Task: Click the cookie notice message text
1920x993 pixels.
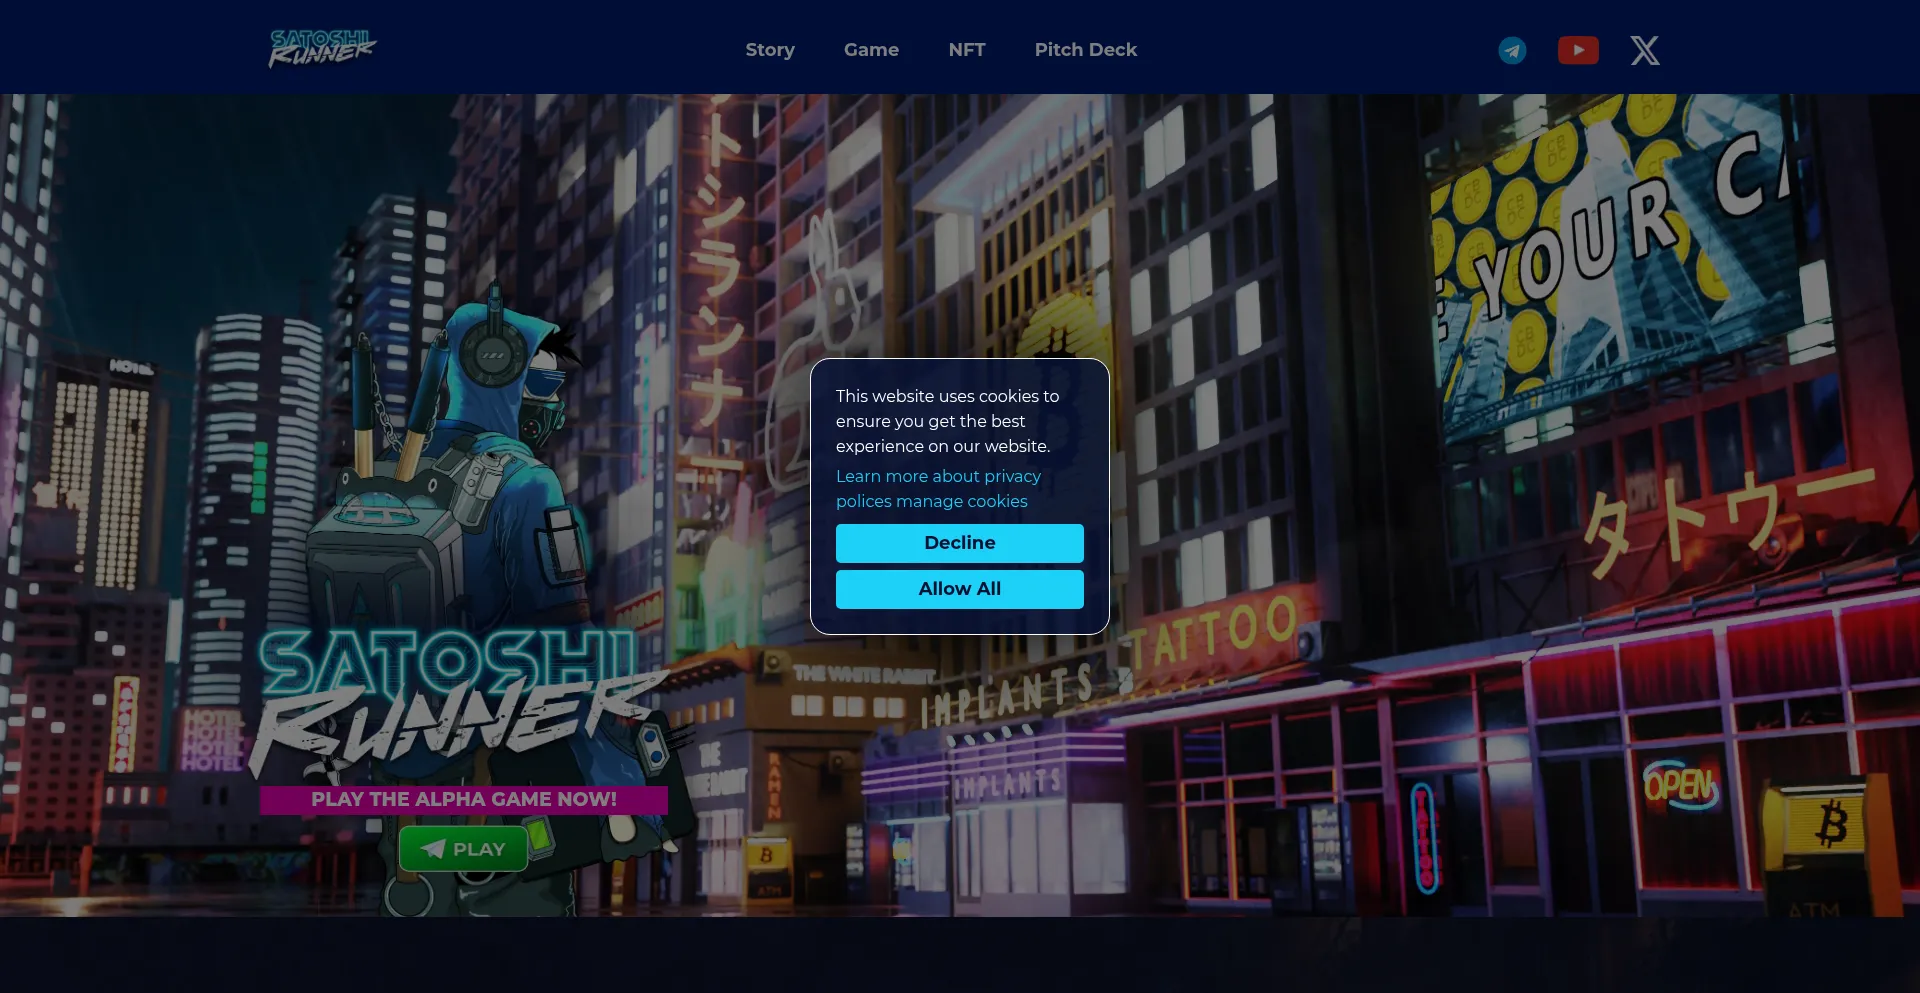Action: coord(947,421)
